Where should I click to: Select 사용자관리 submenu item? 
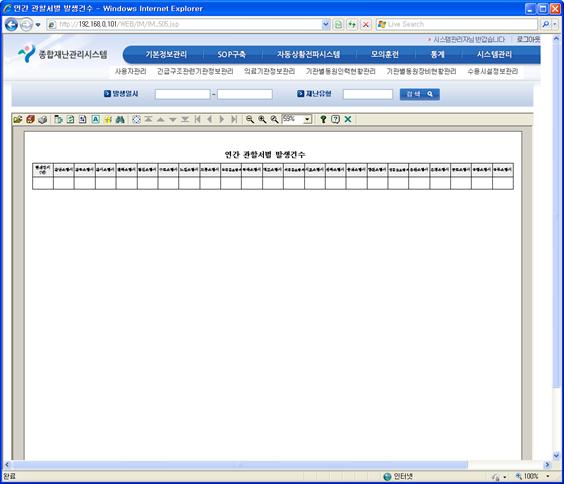tap(131, 71)
